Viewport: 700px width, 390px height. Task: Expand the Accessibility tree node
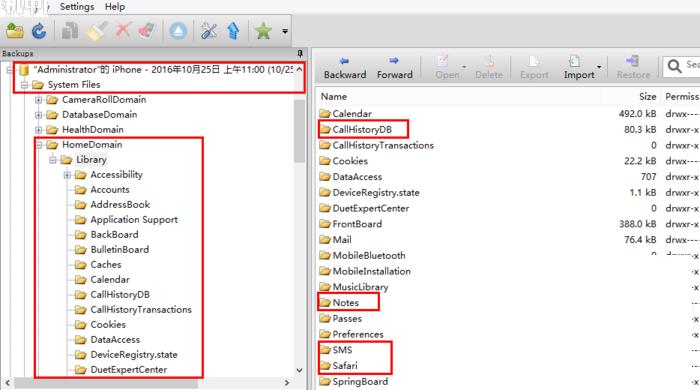(x=67, y=175)
